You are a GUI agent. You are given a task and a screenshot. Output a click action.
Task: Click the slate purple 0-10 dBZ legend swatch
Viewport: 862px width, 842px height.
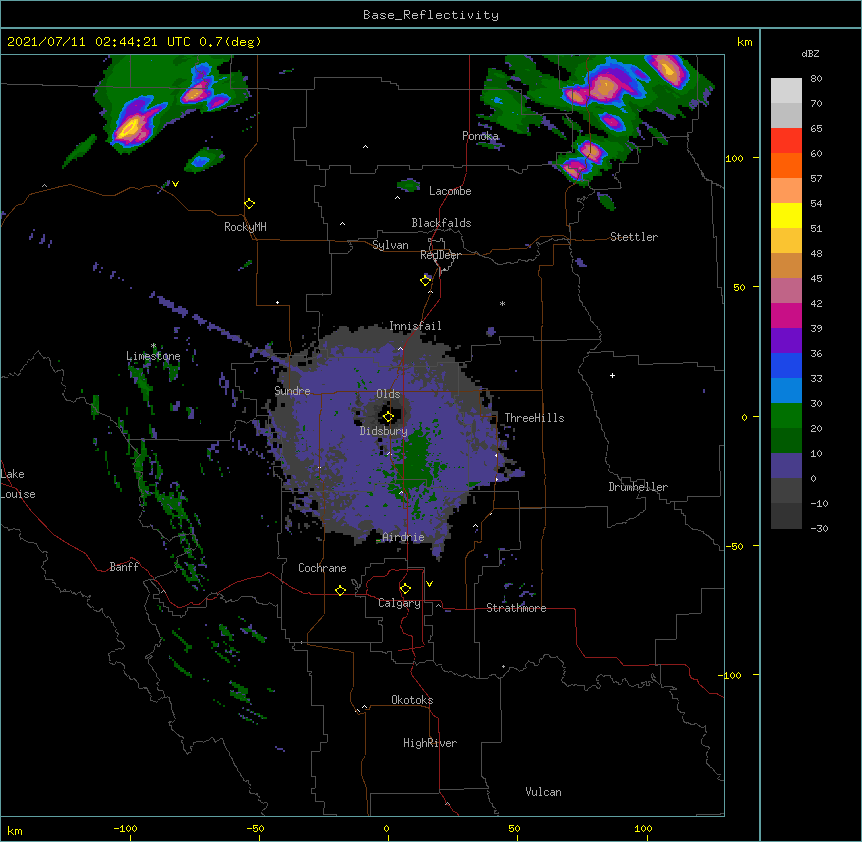(x=786, y=466)
